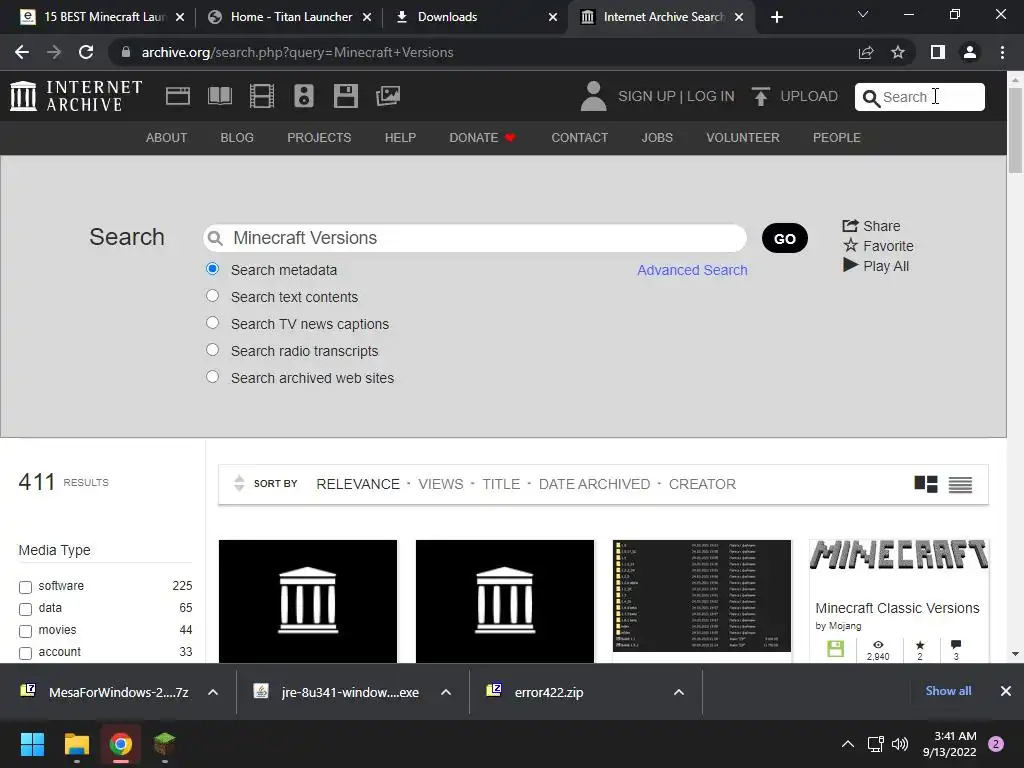Screen dimensions: 1024x768
Task: Click Show all downloads
Action: coord(948,691)
